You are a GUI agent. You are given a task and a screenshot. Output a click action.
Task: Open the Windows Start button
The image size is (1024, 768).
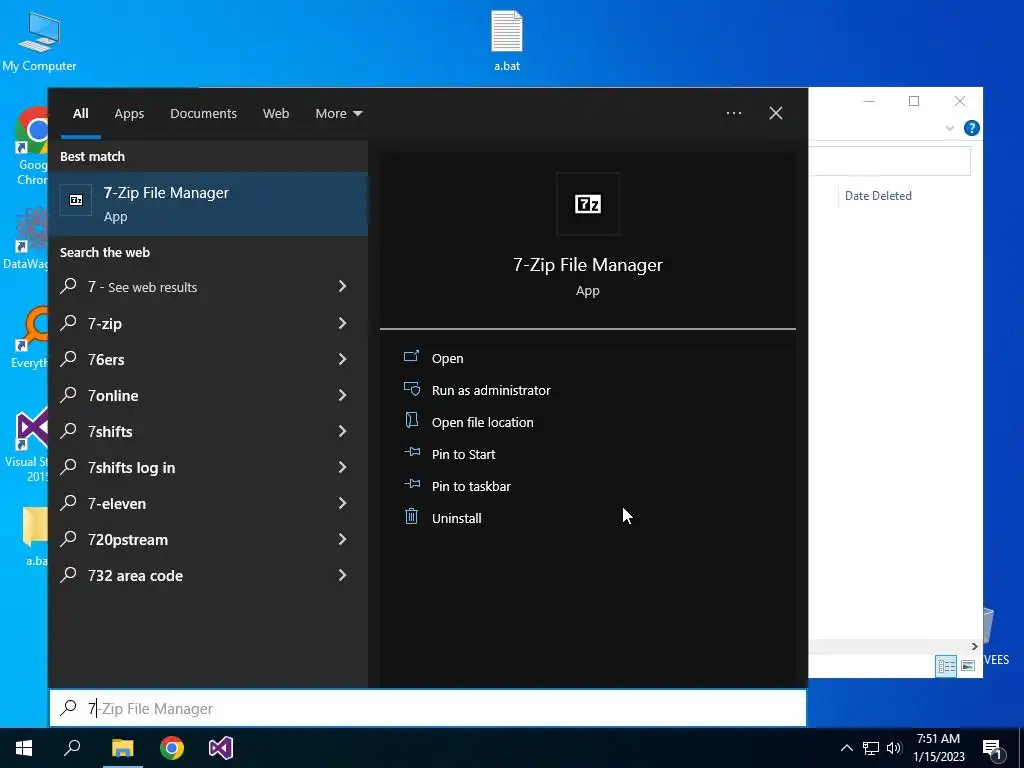pyautogui.click(x=24, y=748)
